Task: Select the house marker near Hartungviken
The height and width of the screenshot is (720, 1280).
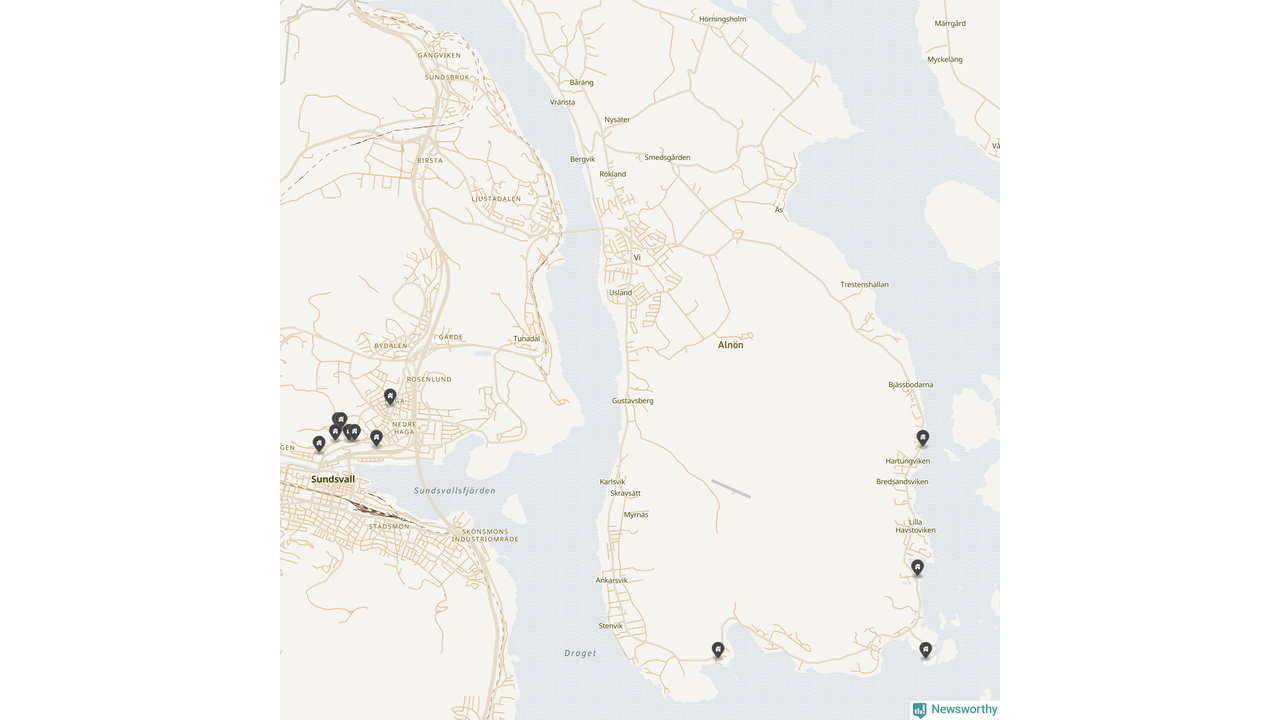Action: 923,437
